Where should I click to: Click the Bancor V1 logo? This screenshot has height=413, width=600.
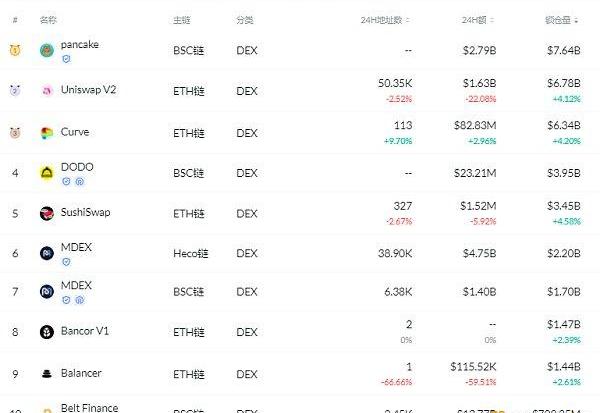(x=47, y=332)
